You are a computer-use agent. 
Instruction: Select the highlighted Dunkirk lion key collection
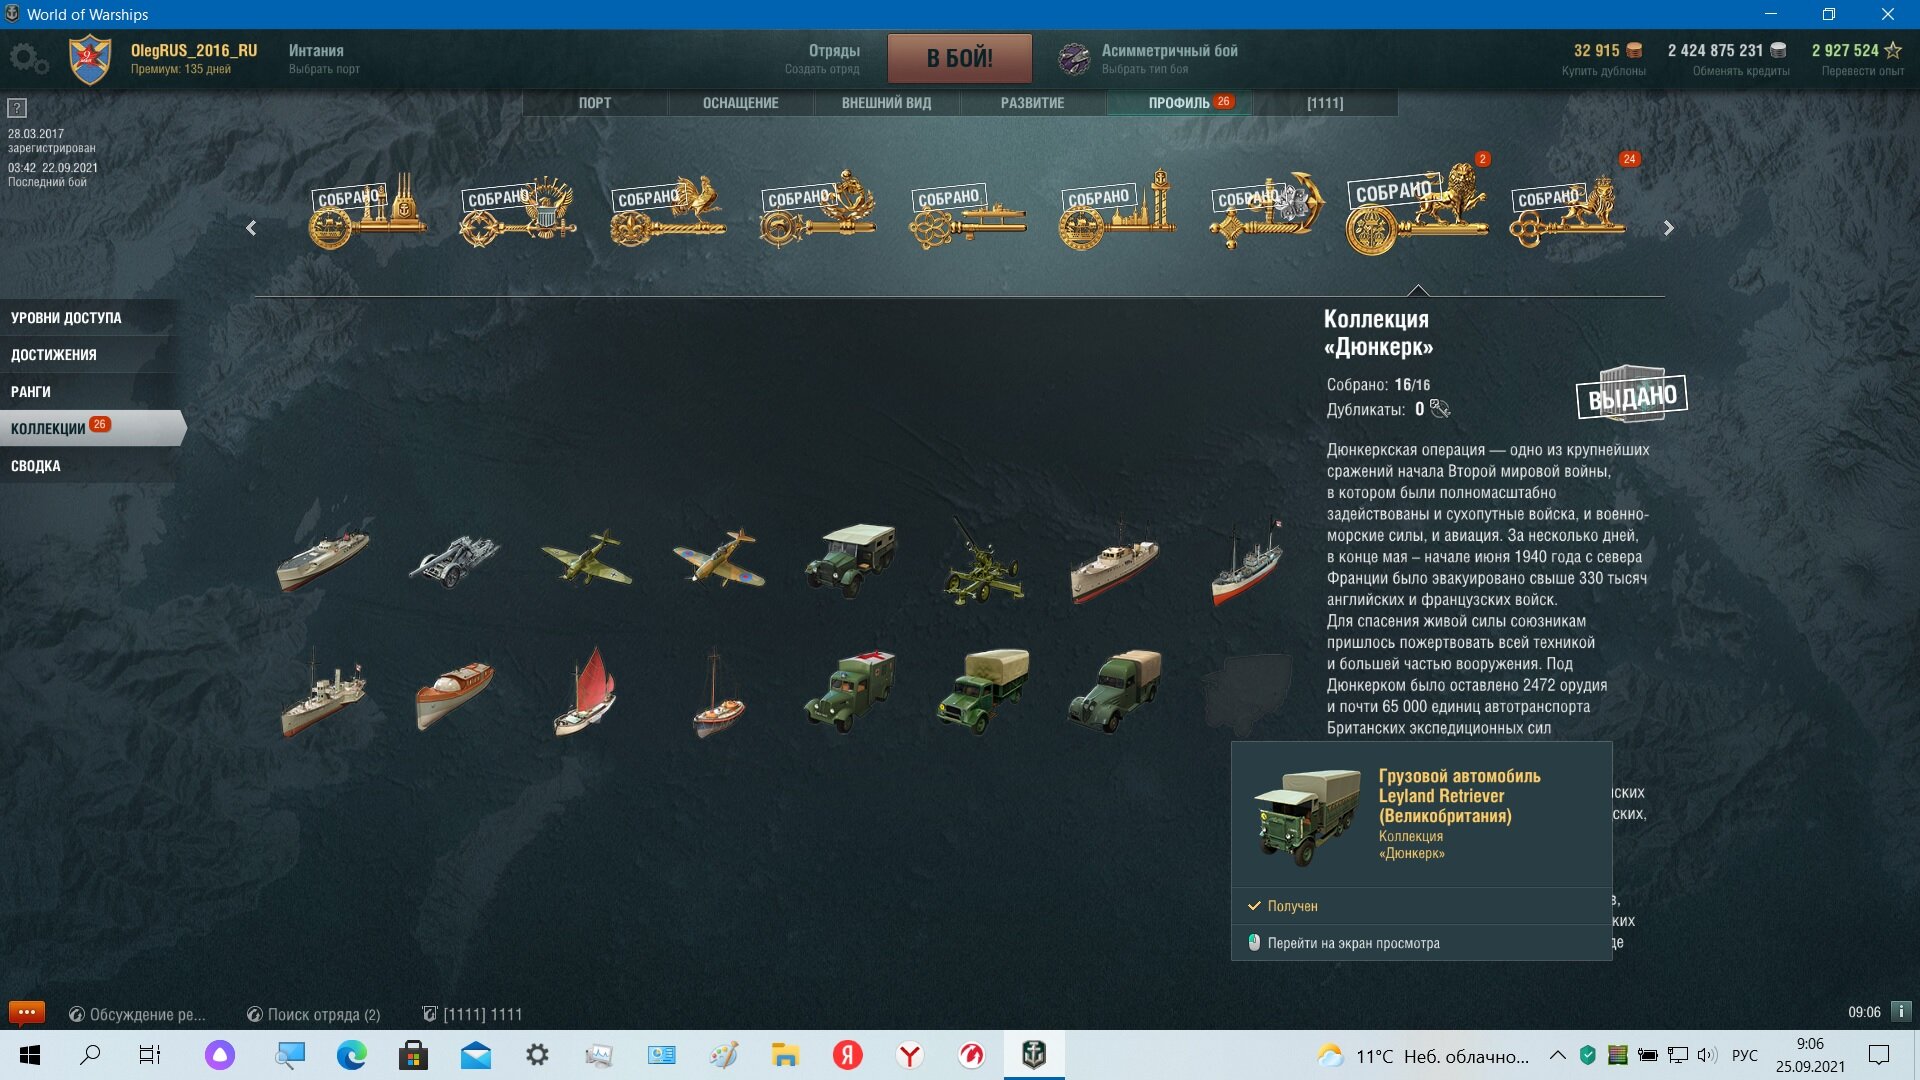pos(1417,208)
